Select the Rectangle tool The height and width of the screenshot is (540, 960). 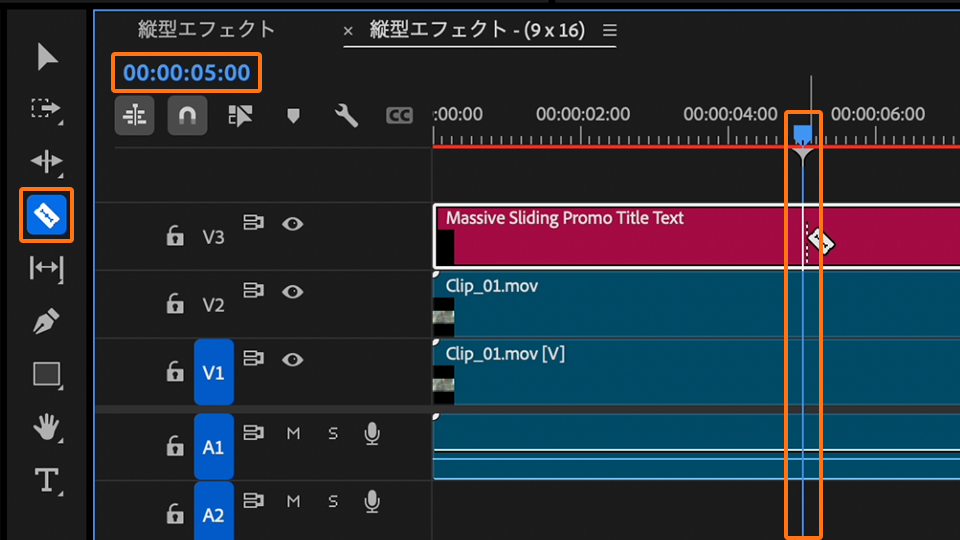(47, 375)
